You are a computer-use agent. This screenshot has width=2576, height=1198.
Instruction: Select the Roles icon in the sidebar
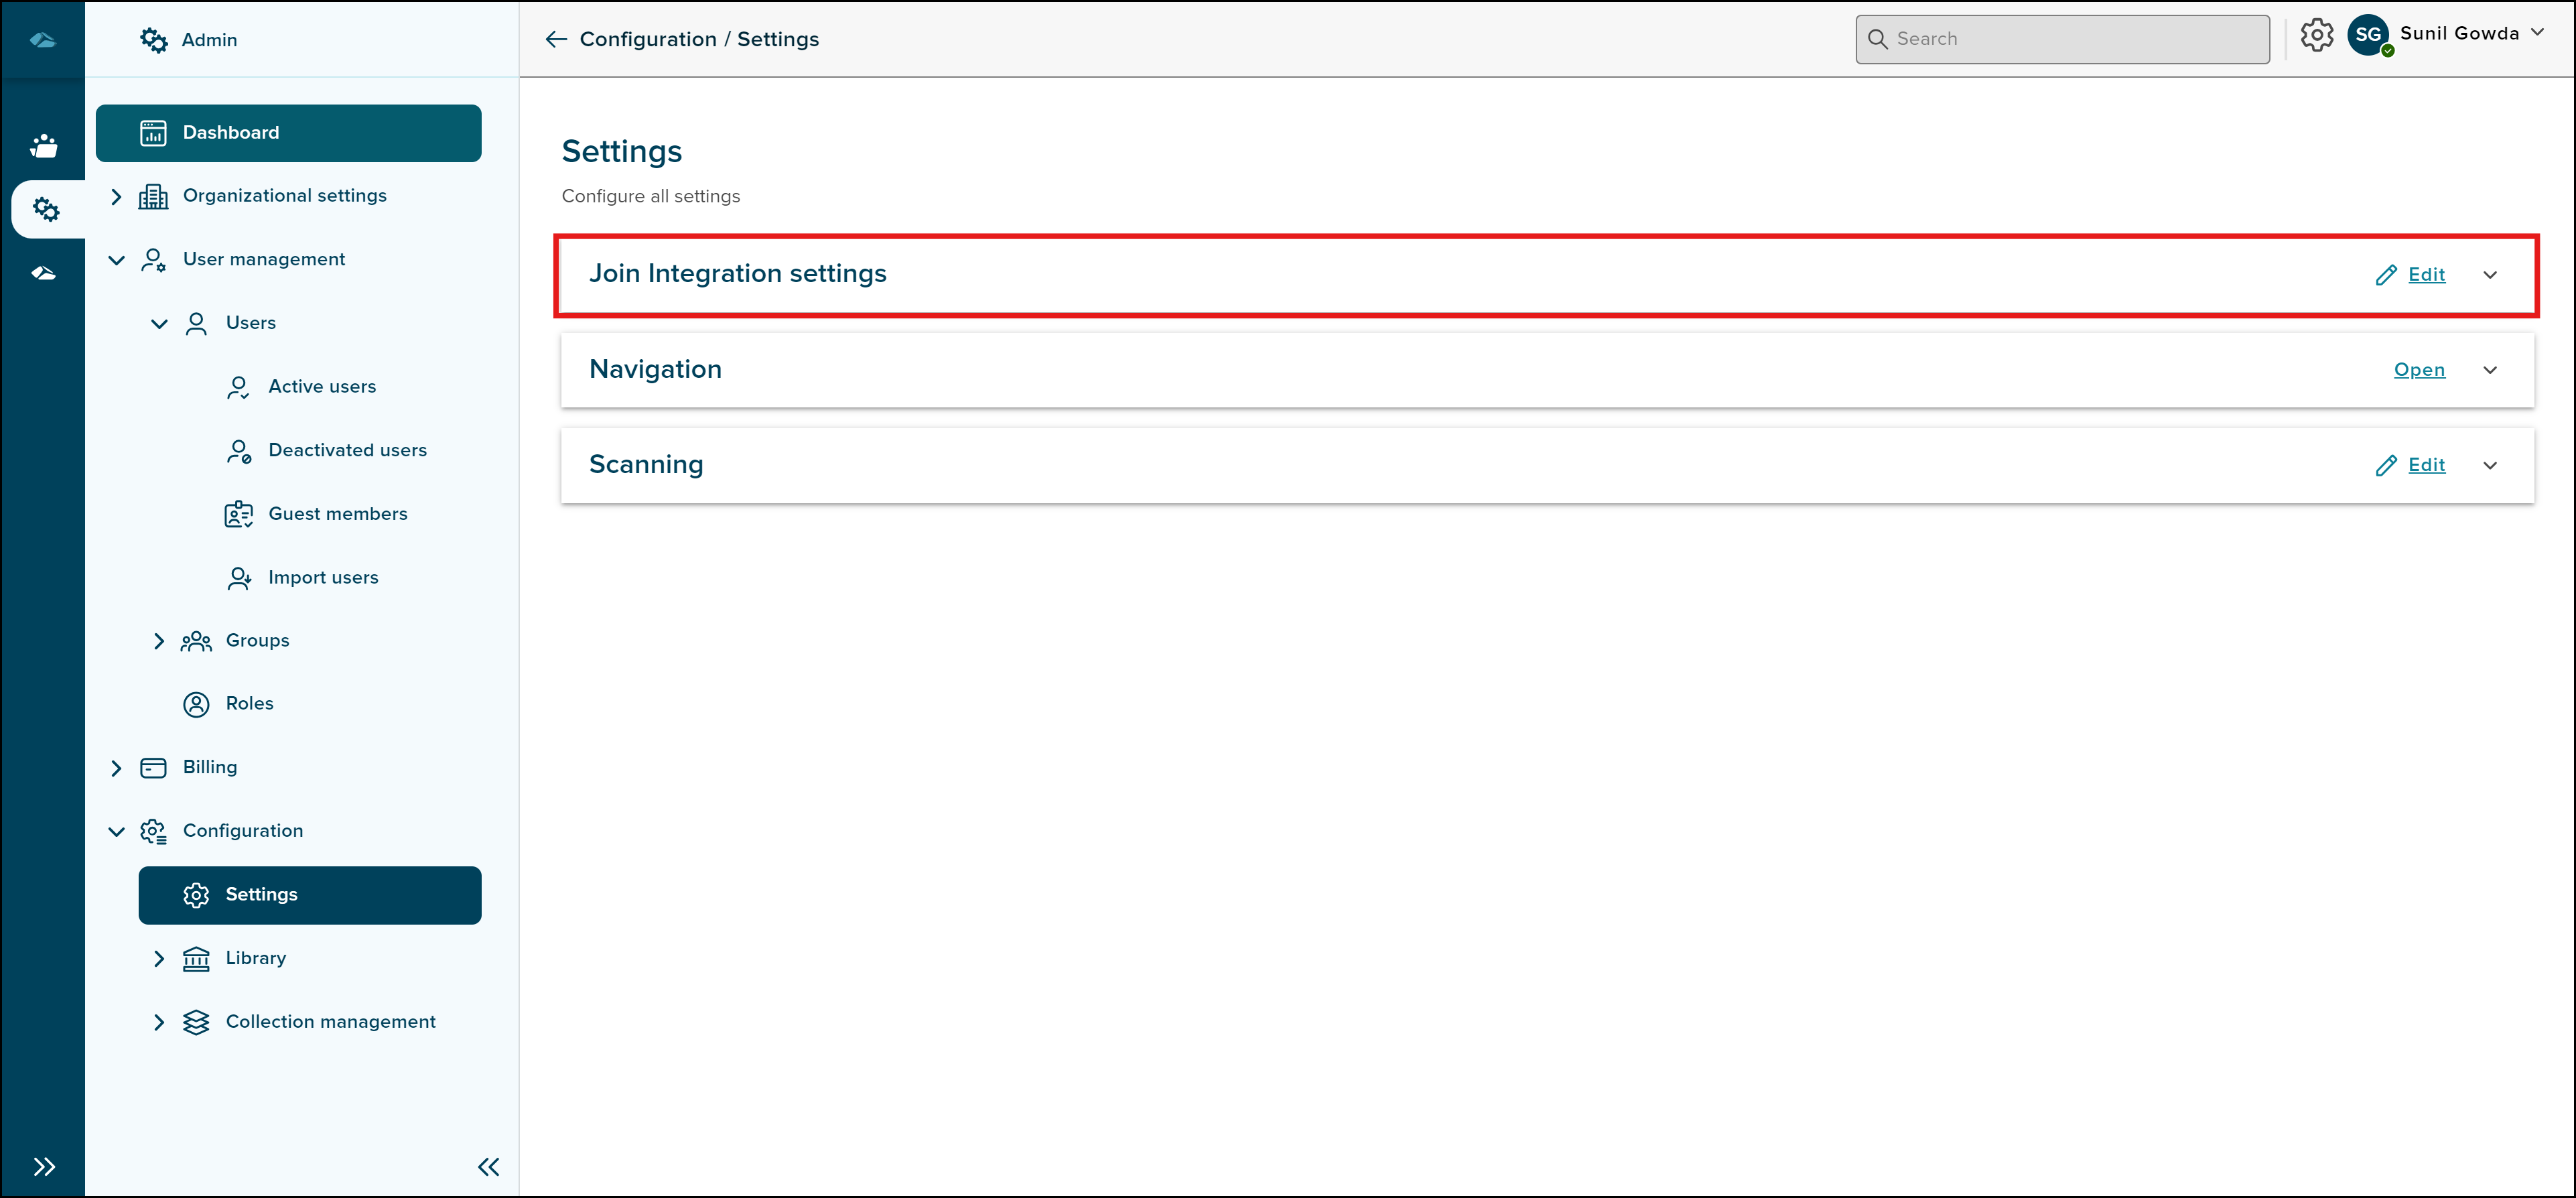196,703
